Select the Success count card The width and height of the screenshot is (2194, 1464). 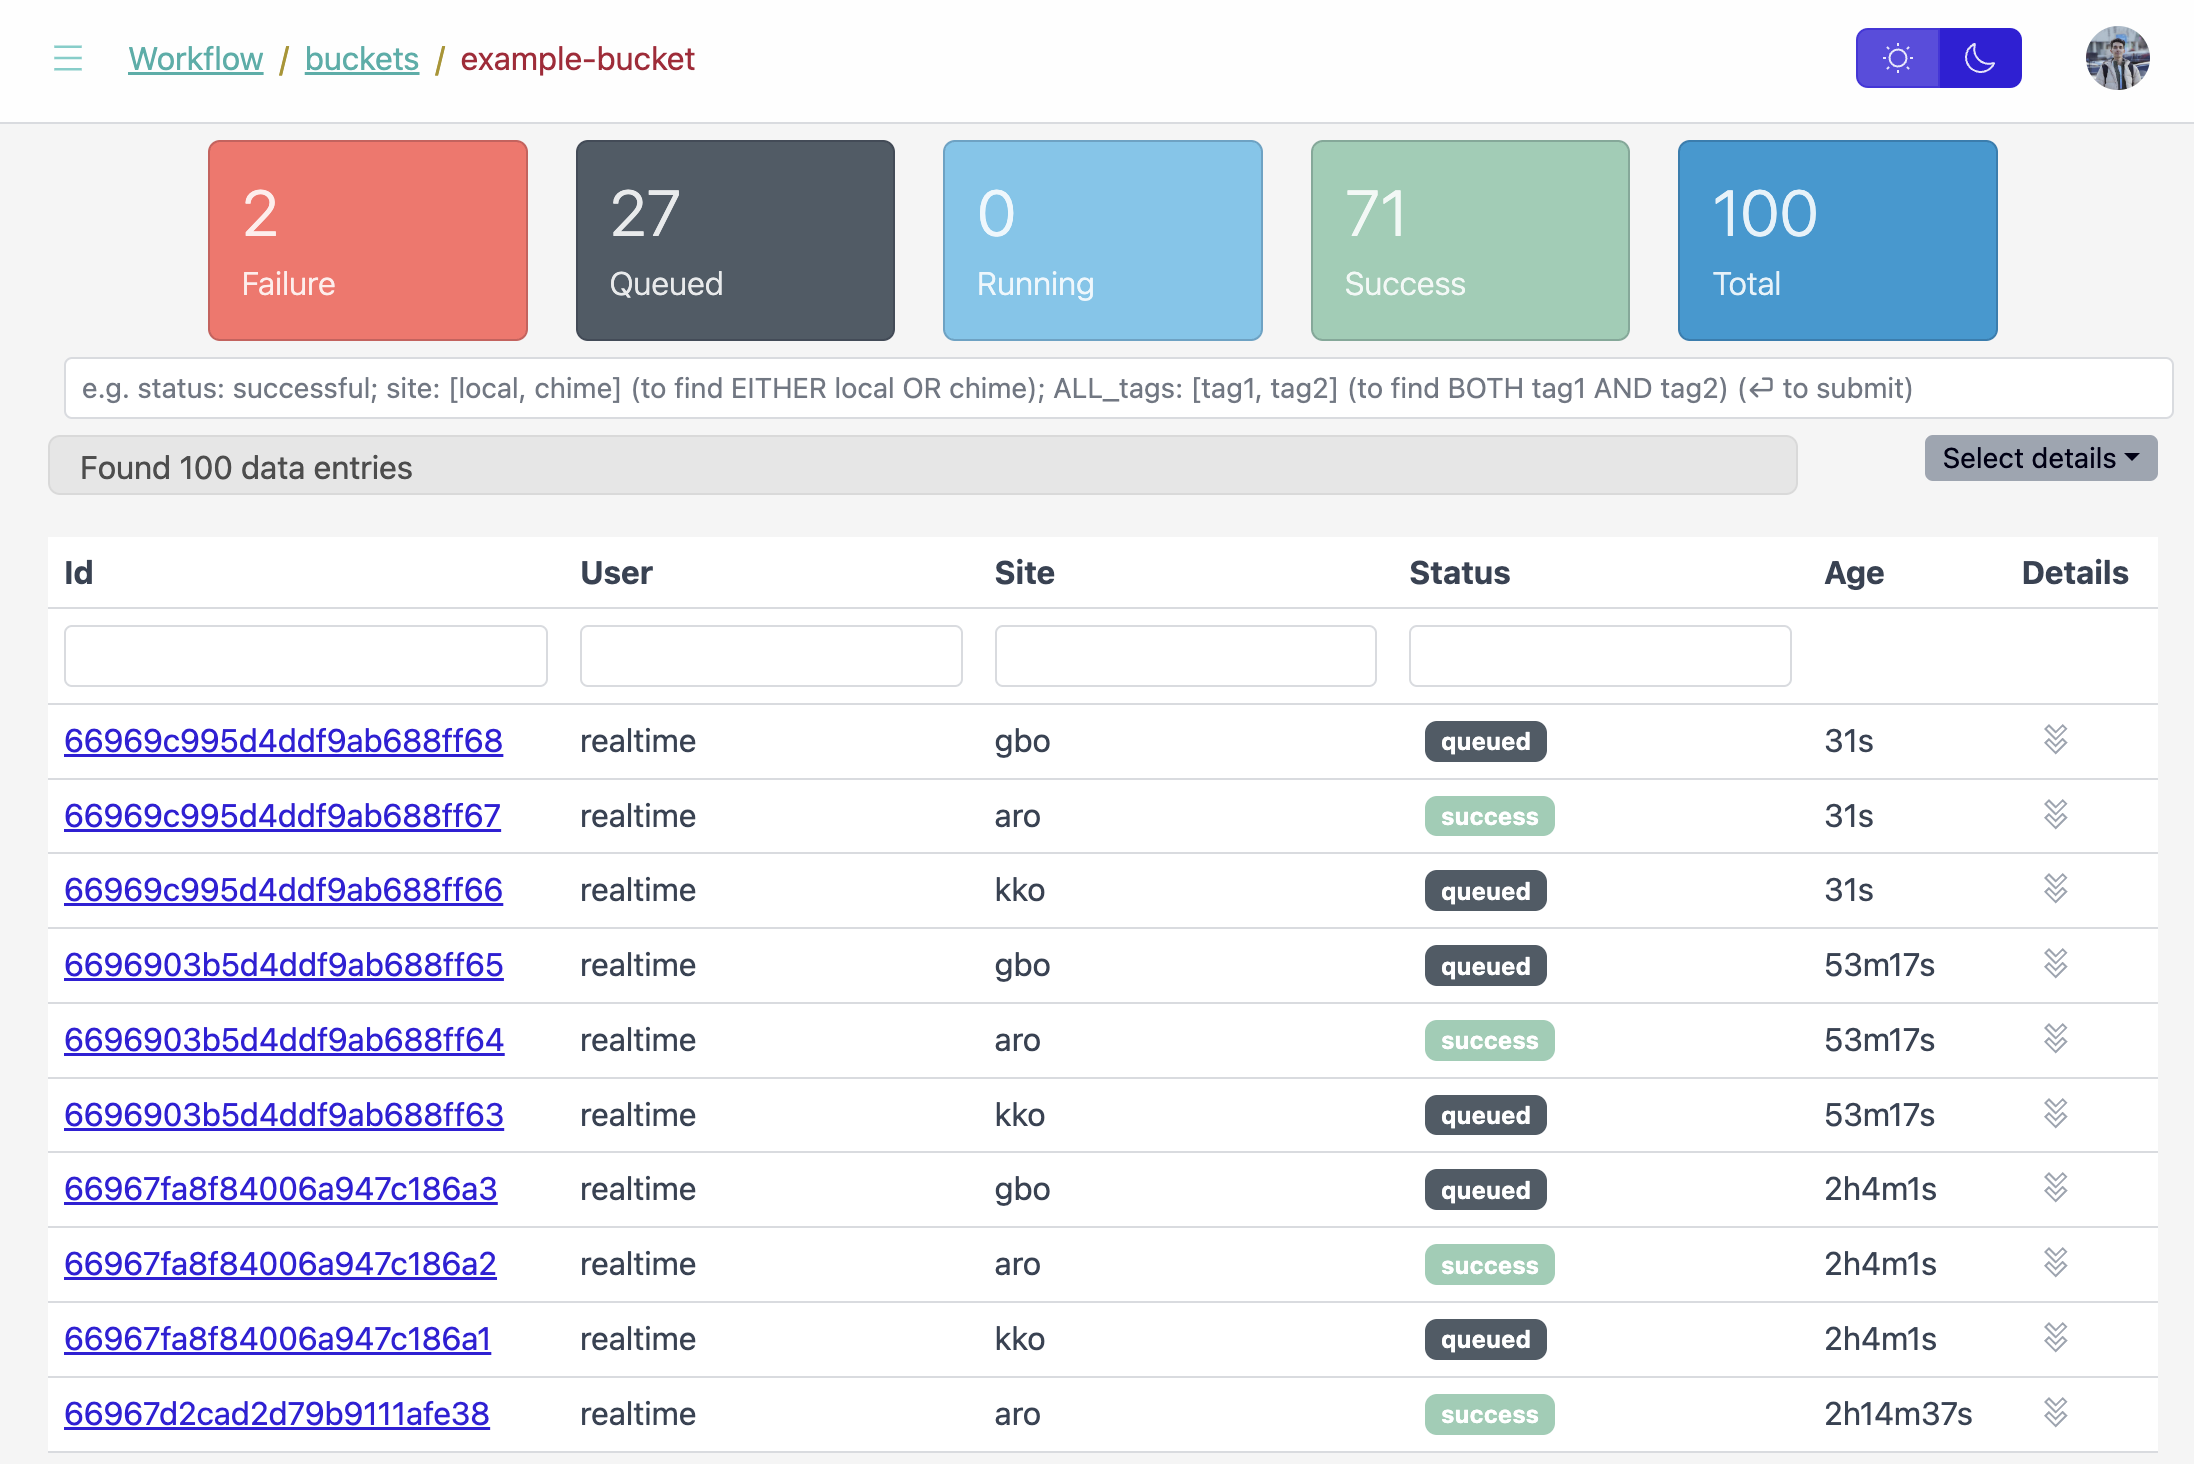coord(1470,240)
